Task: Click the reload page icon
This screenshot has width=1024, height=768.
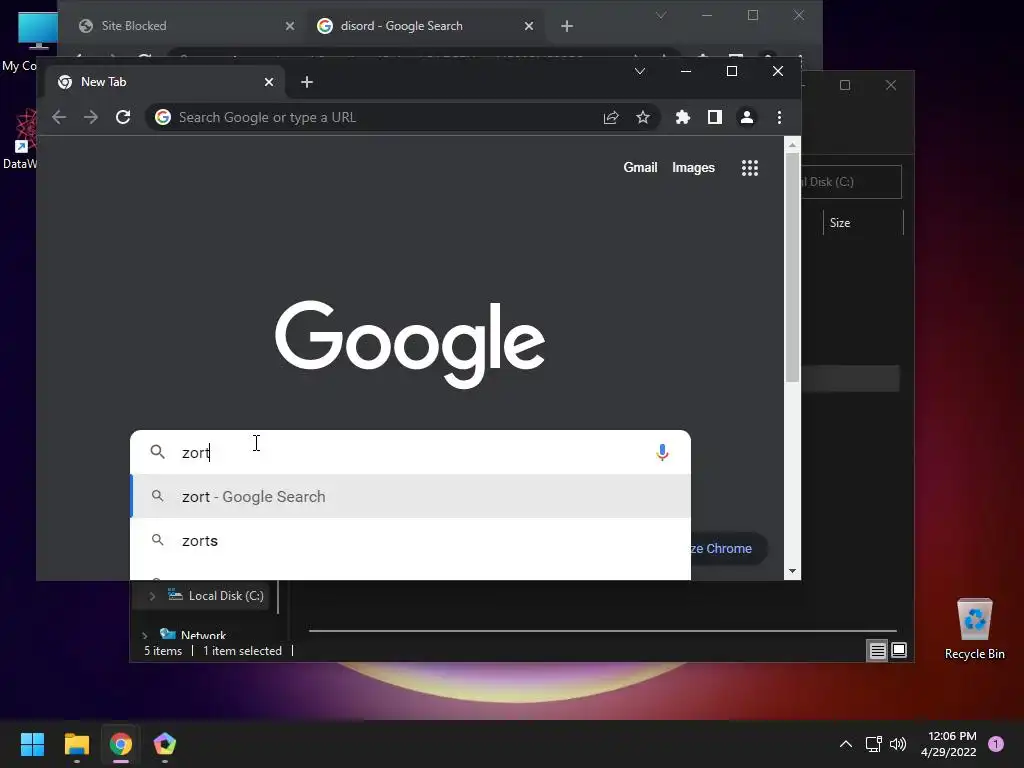Action: 123,117
